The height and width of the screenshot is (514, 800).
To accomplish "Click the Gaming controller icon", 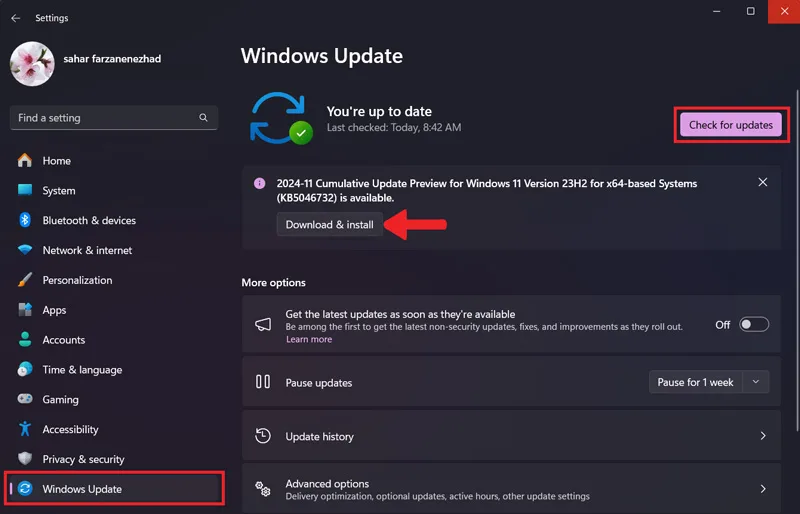I will pyautogui.click(x=24, y=399).
